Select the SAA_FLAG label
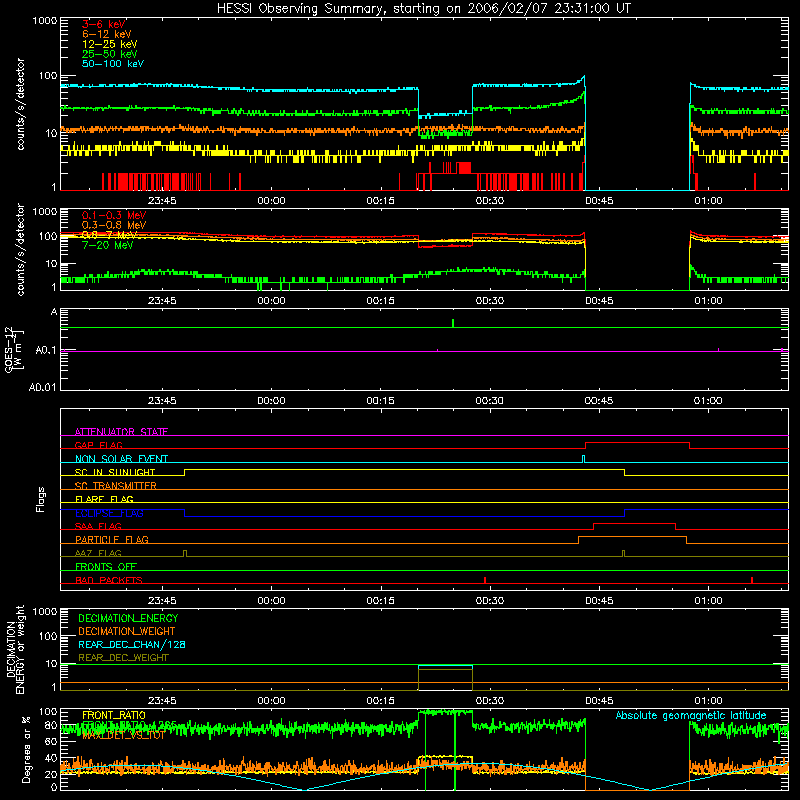Image resolution: width=800 pixels, height=800 pixels. (98, 527)
